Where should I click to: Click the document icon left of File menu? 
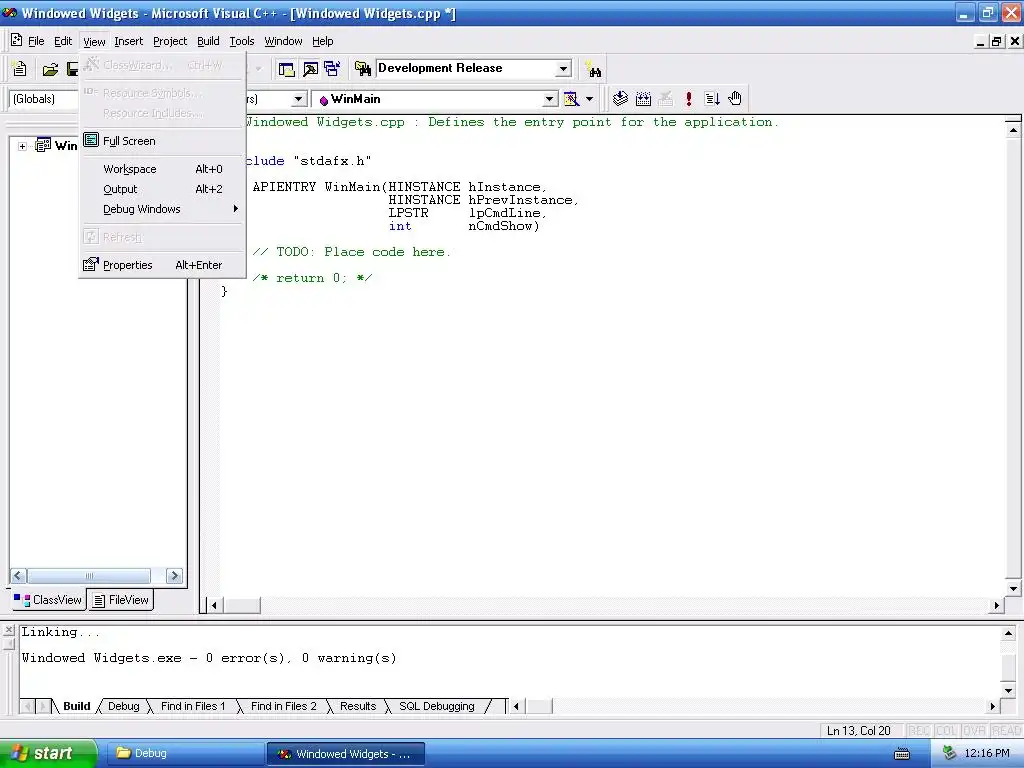point(16,40)
